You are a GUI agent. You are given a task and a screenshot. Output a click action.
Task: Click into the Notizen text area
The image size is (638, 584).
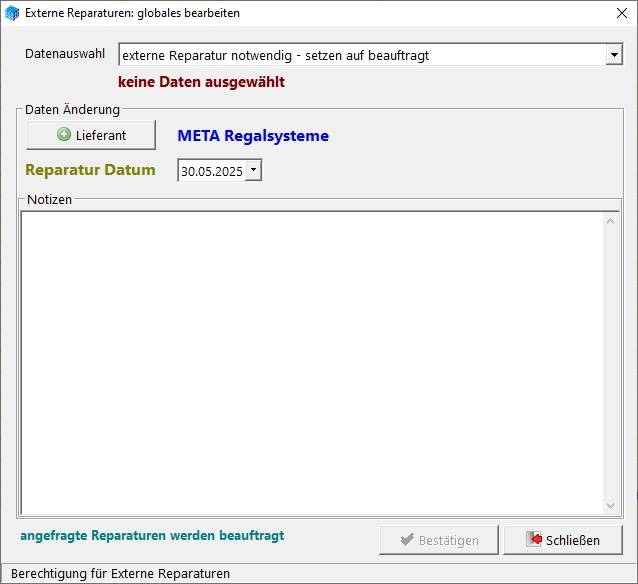coord(310,360)
